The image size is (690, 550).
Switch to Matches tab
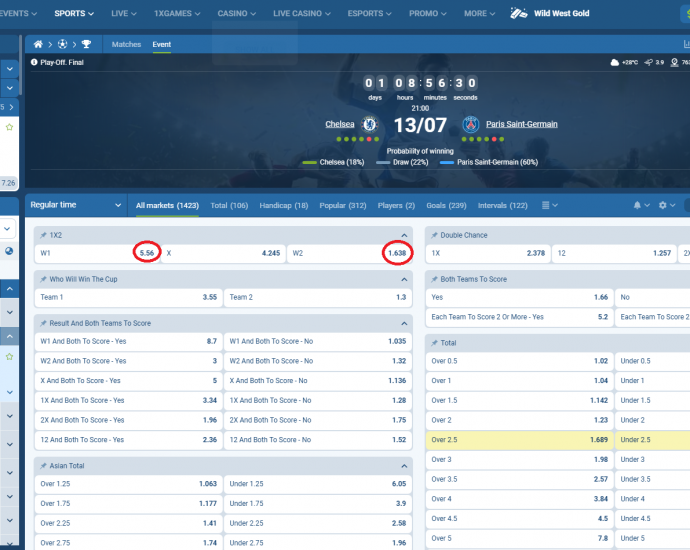click(126, 44)
